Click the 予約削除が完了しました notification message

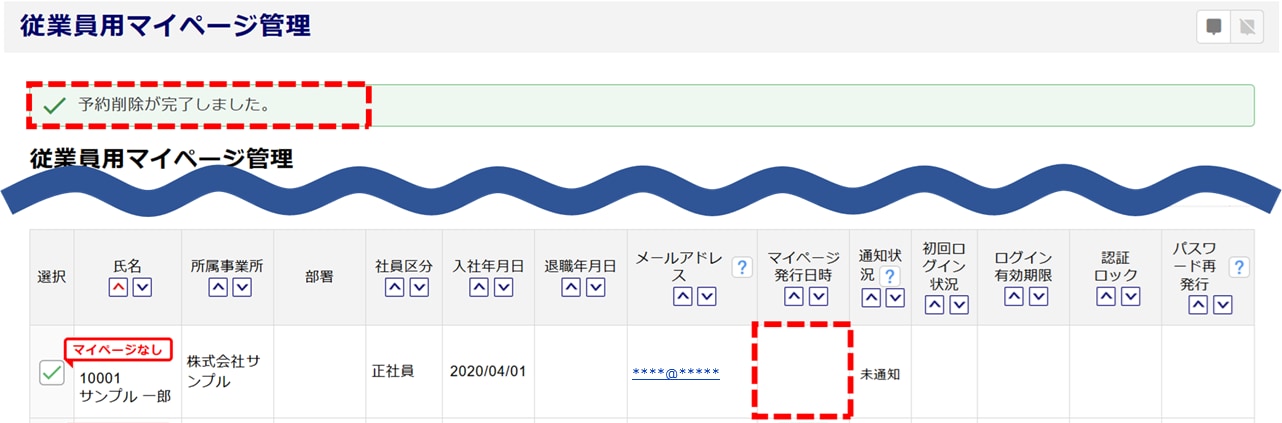coord(175,105)
